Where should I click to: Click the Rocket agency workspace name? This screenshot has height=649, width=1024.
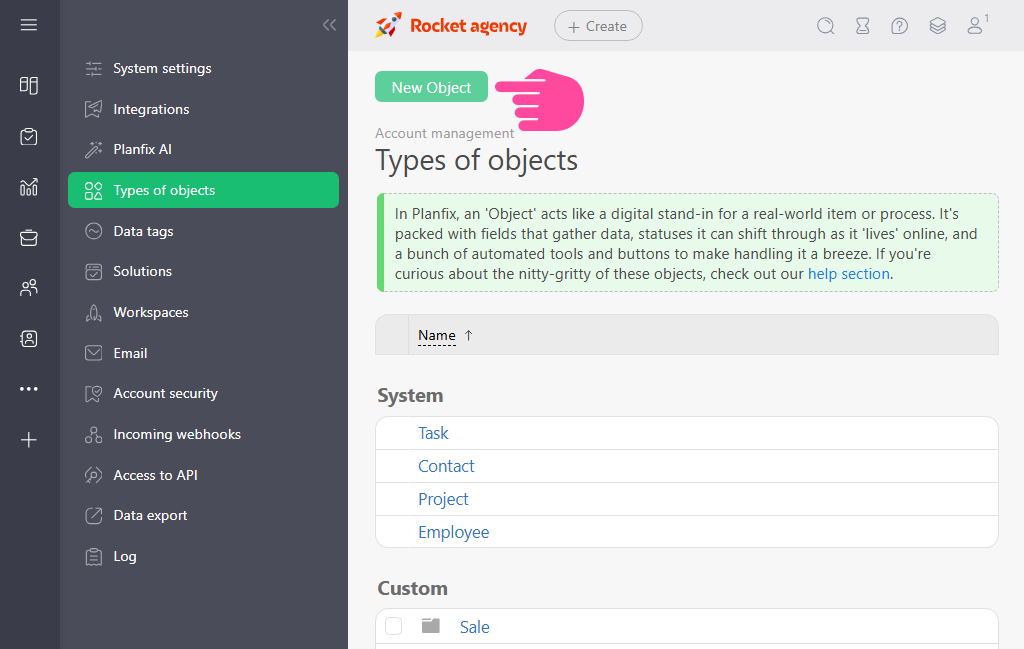click(468, 26)
